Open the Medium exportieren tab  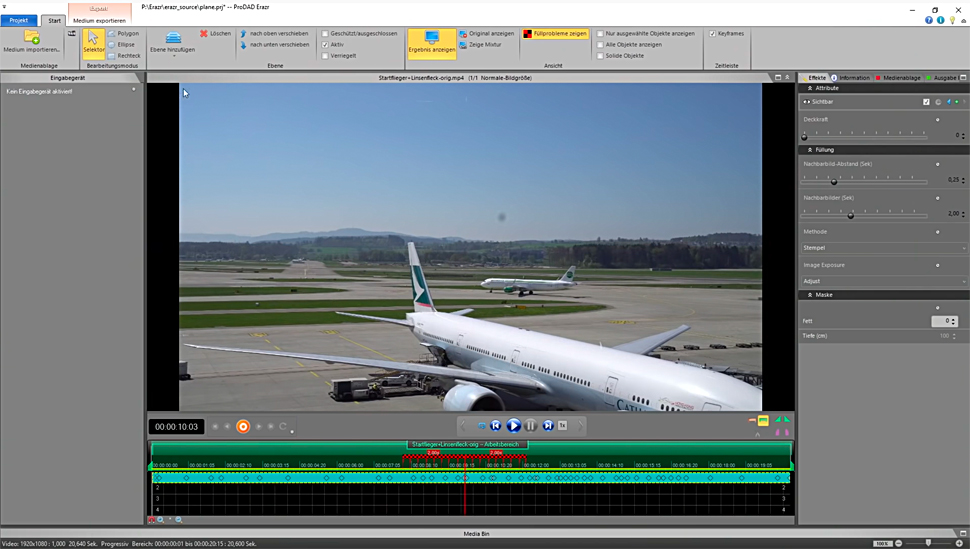(100, 20)
